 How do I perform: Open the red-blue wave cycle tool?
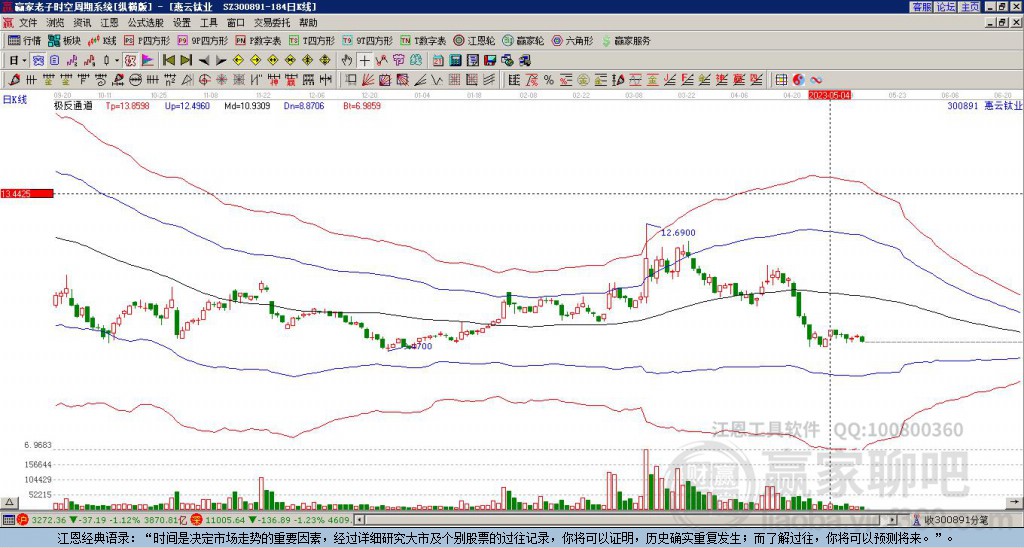pos(816,80)
